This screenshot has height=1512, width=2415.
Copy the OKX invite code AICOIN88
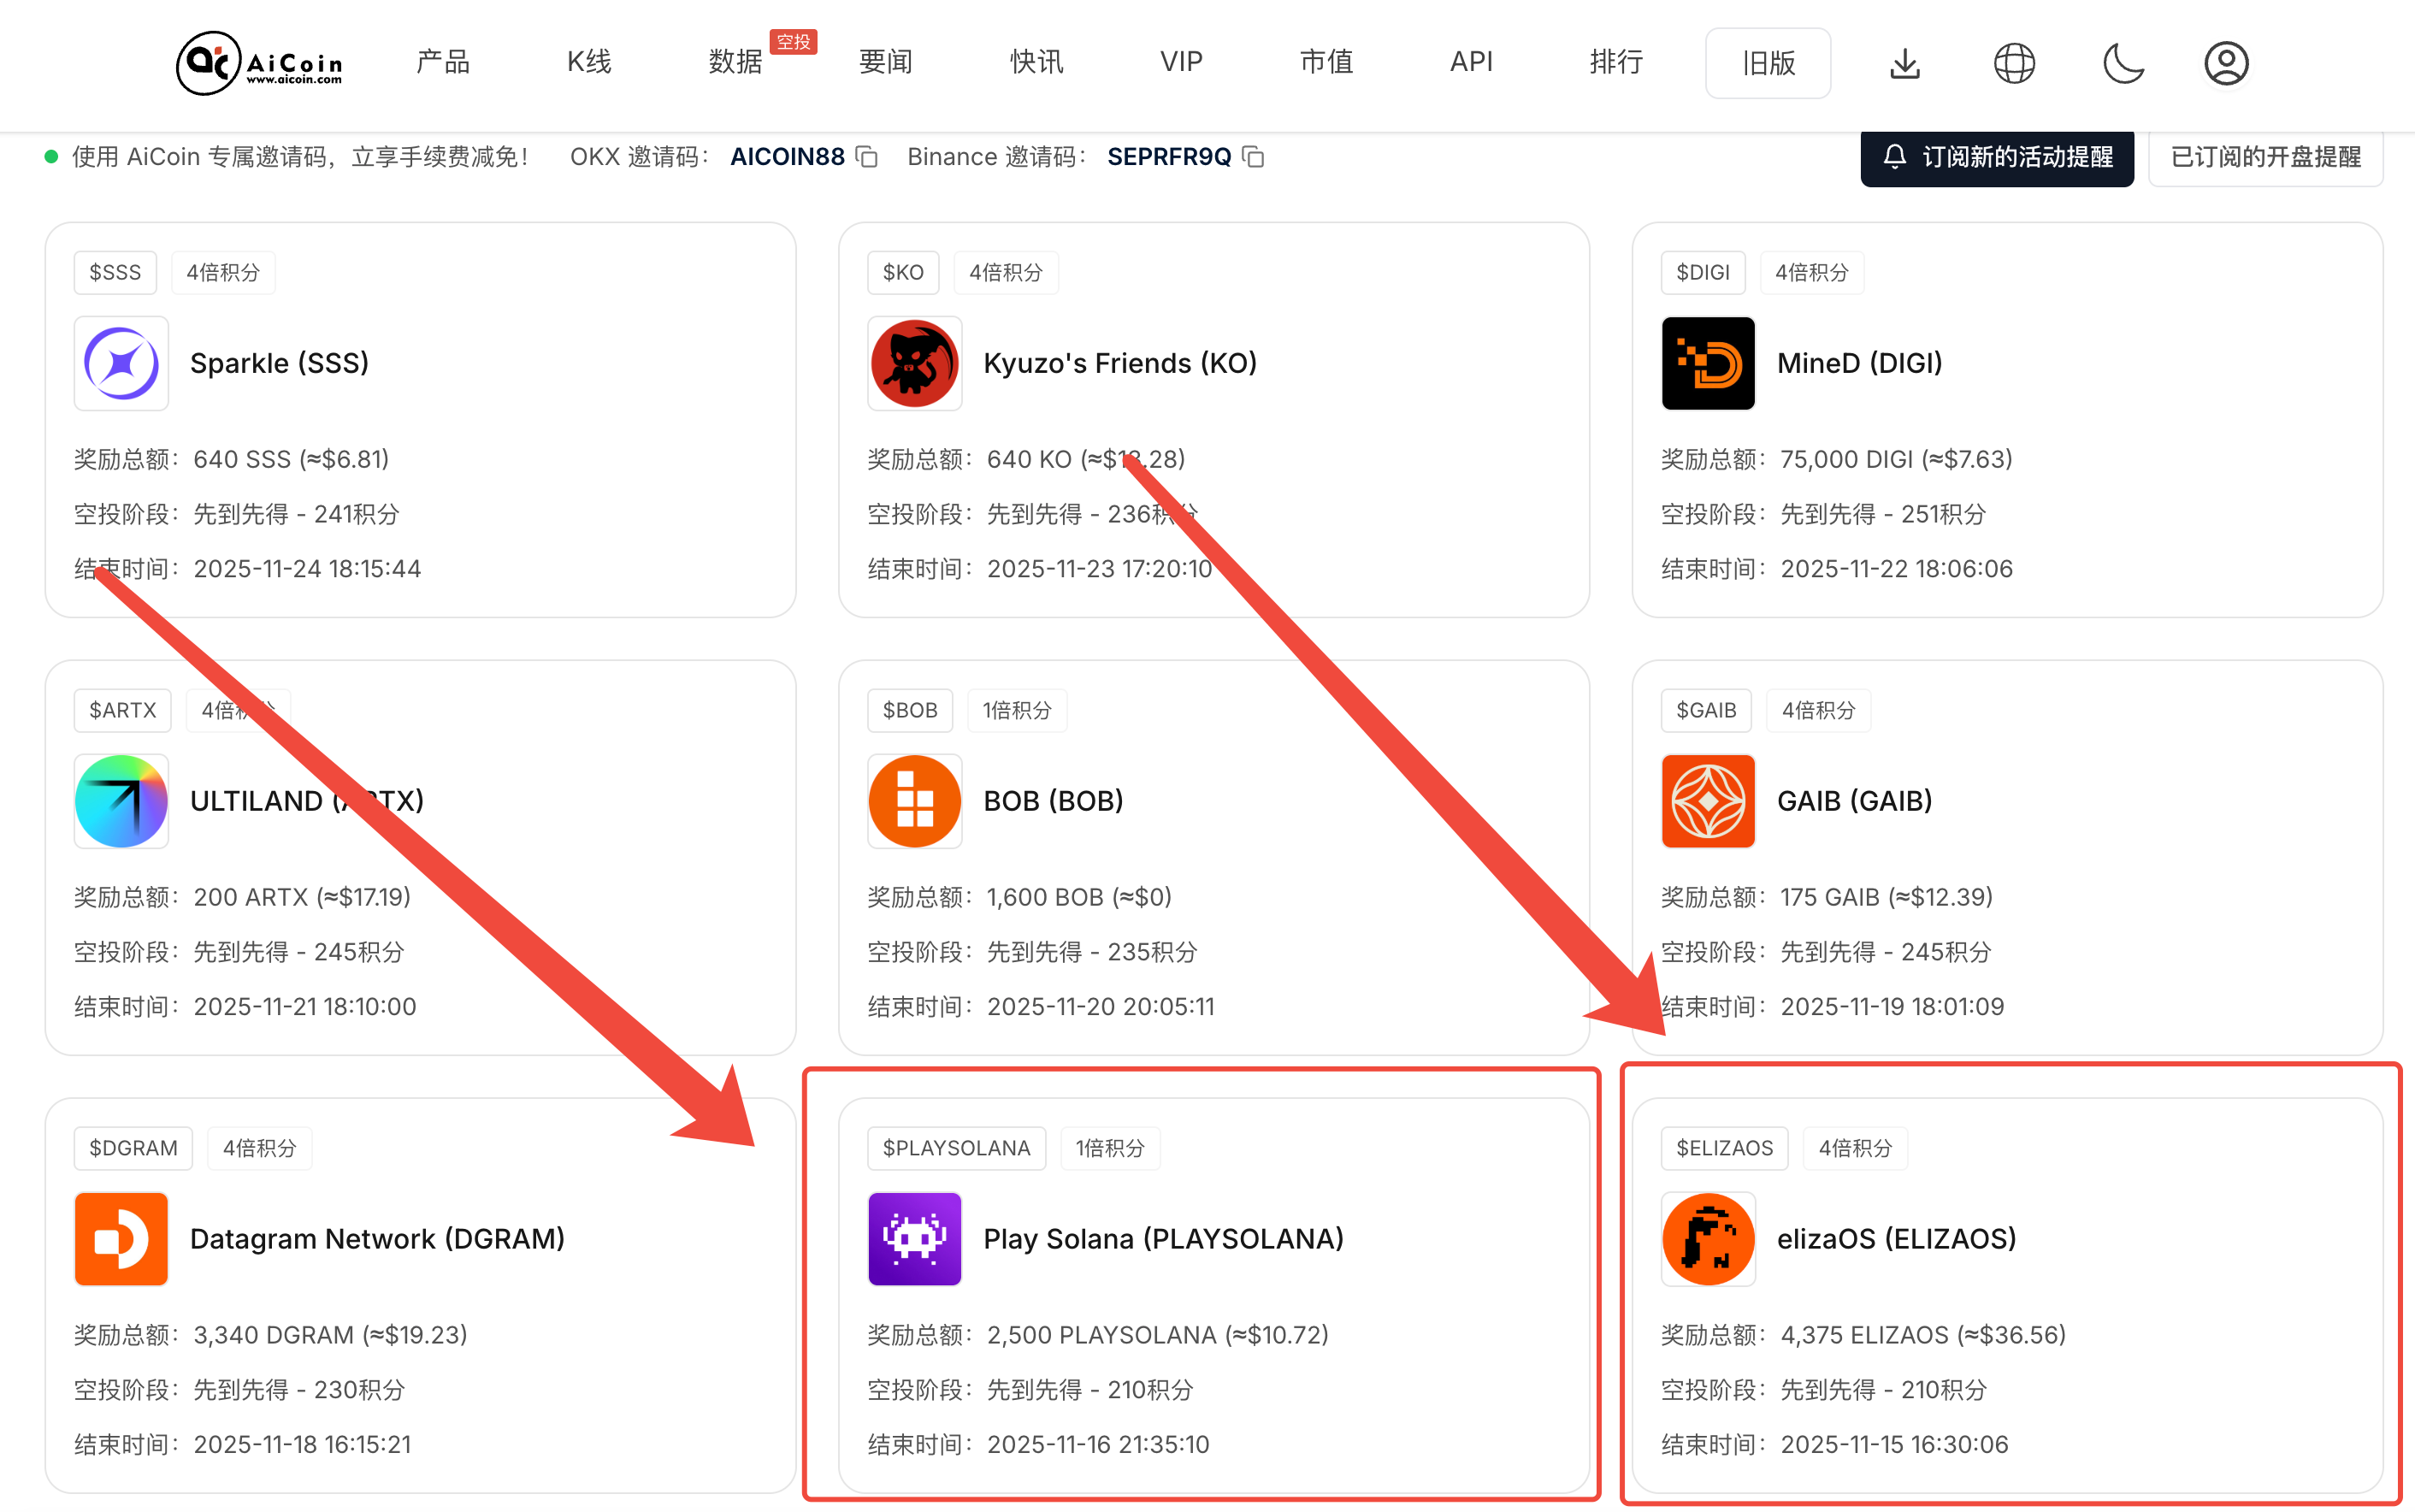[x=867, y=157]
